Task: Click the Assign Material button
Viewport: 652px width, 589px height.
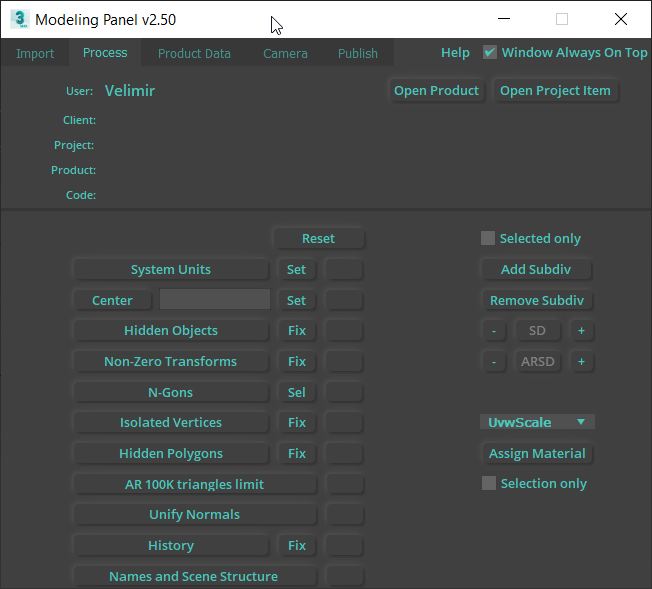Action: click(x=537, y=453)
